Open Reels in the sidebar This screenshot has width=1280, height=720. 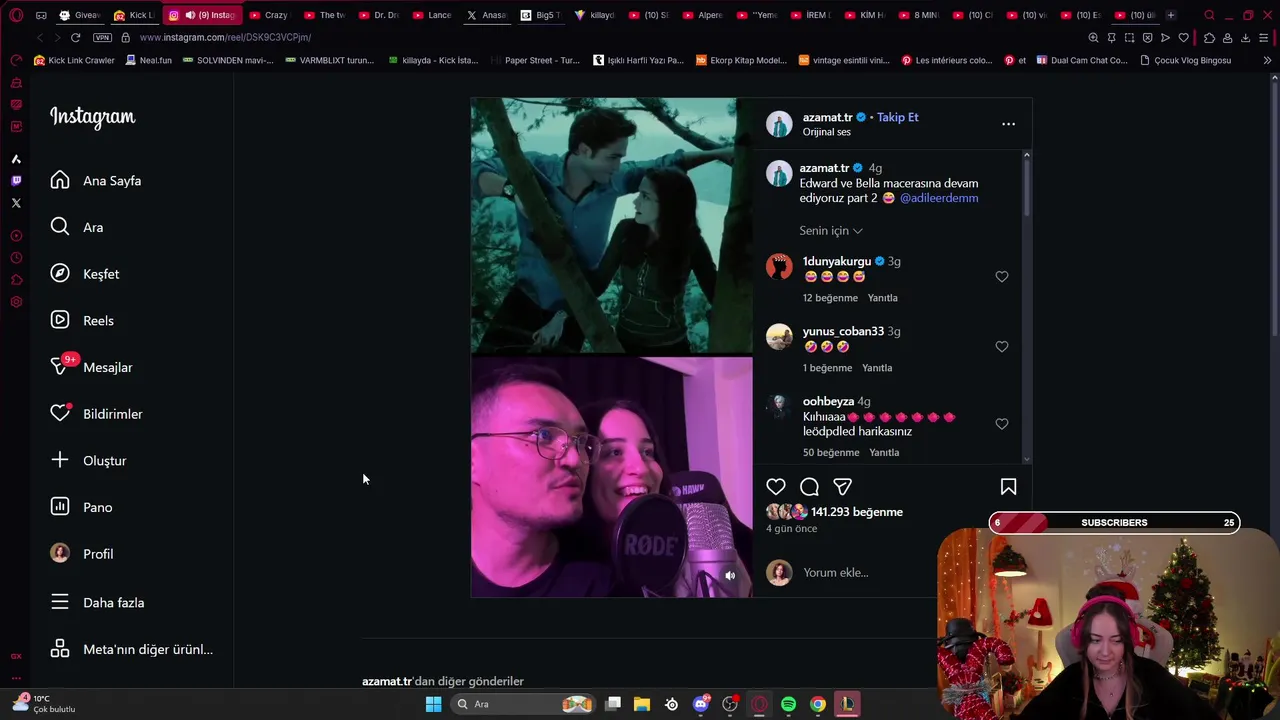point(82,321)
